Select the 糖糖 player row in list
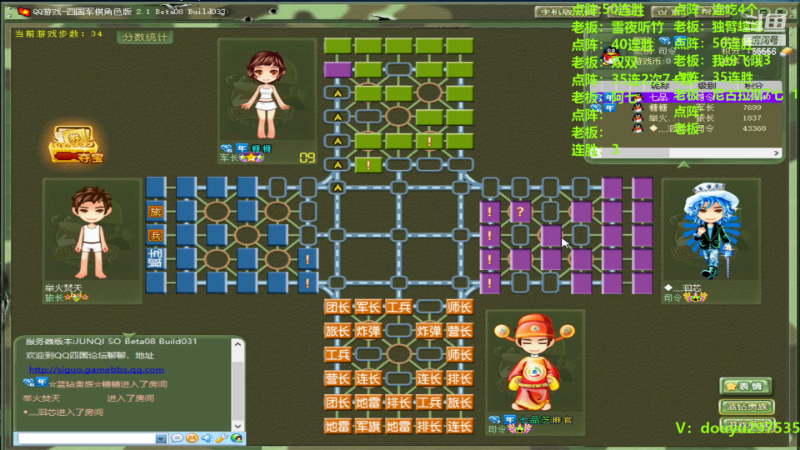 (x=686, y=108)
